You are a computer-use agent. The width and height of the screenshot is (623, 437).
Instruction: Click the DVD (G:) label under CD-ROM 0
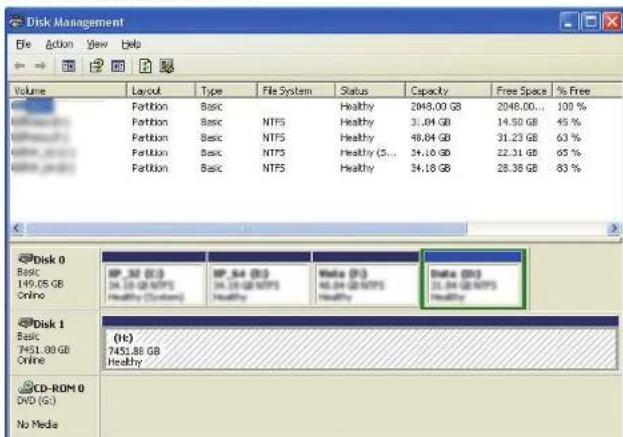click(x=37, y=400)
